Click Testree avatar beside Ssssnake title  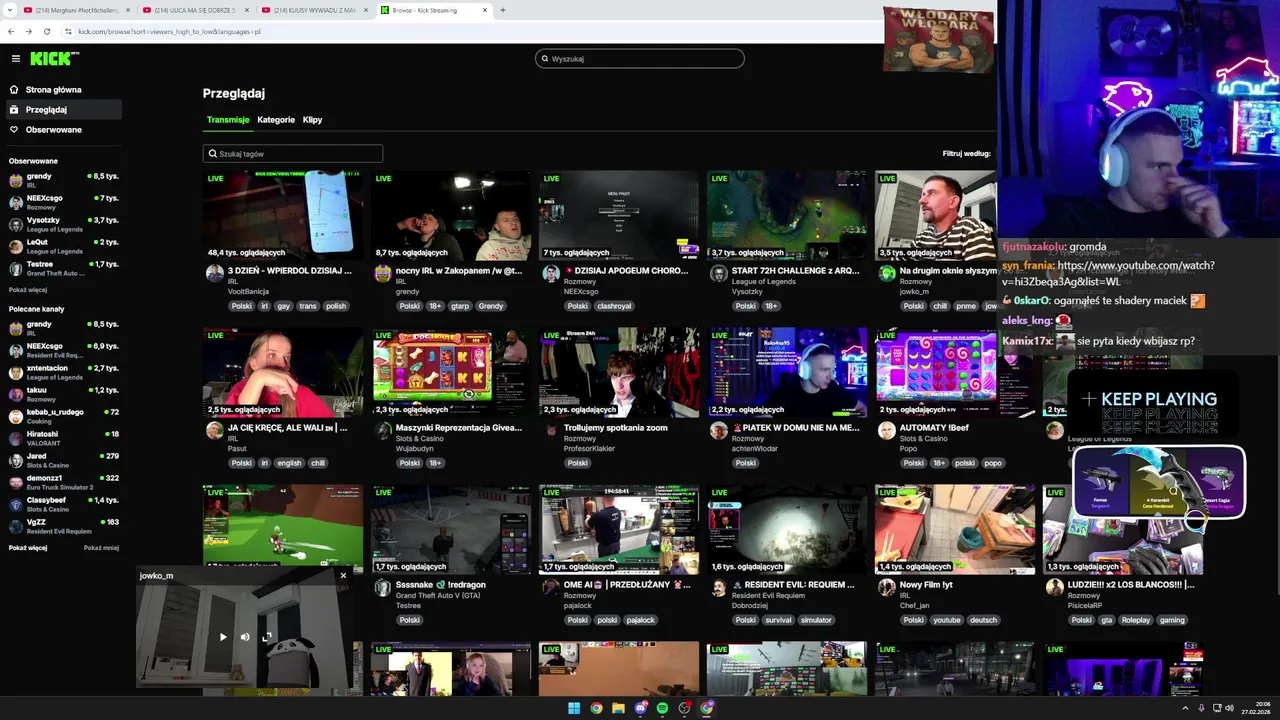pyautogui.click(x=382, y=587)
